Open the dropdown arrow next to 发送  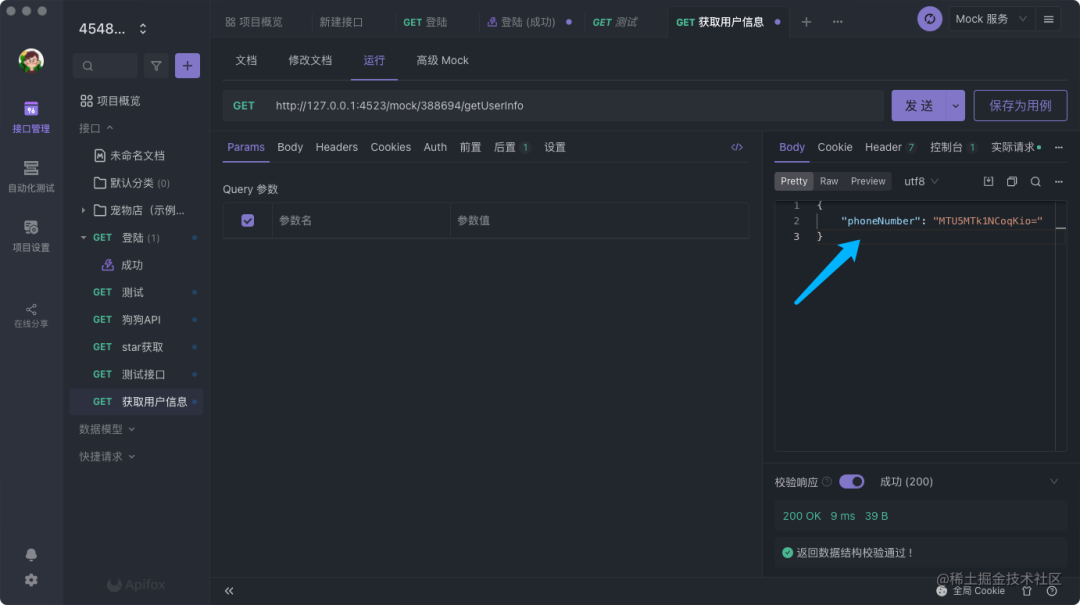pos(956,106)
